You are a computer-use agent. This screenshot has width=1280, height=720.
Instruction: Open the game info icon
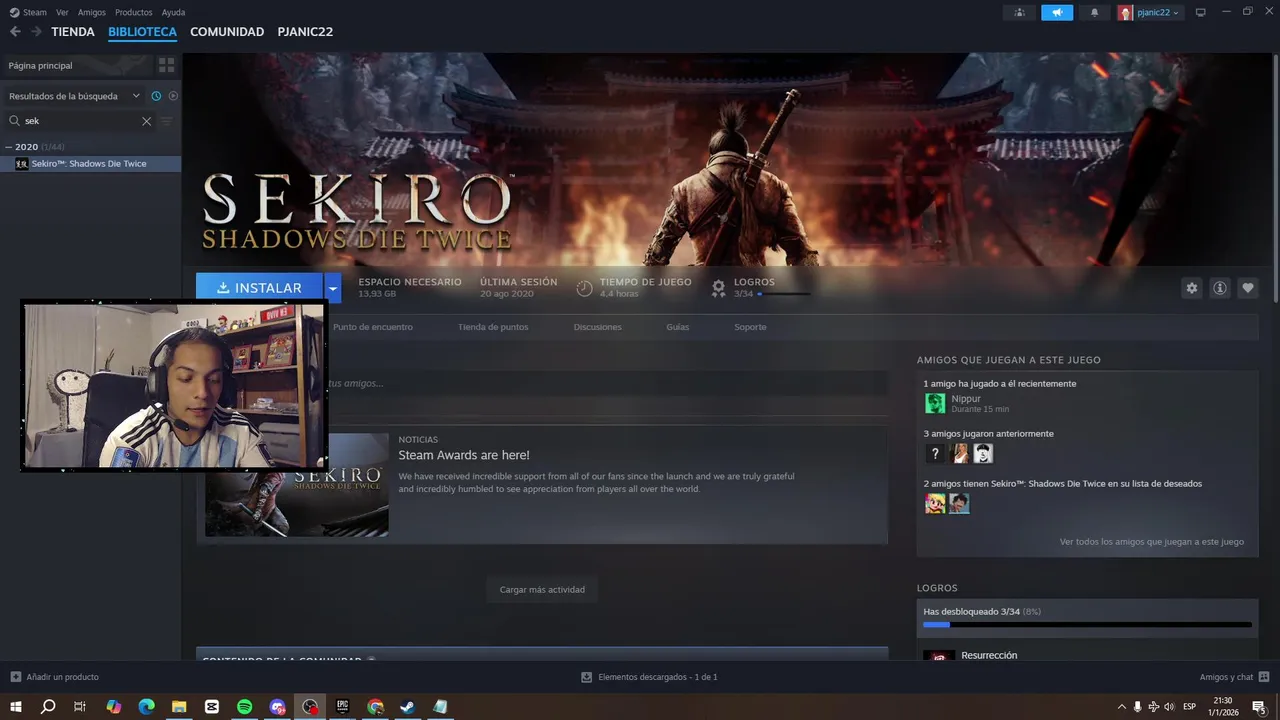point(1220,288)
